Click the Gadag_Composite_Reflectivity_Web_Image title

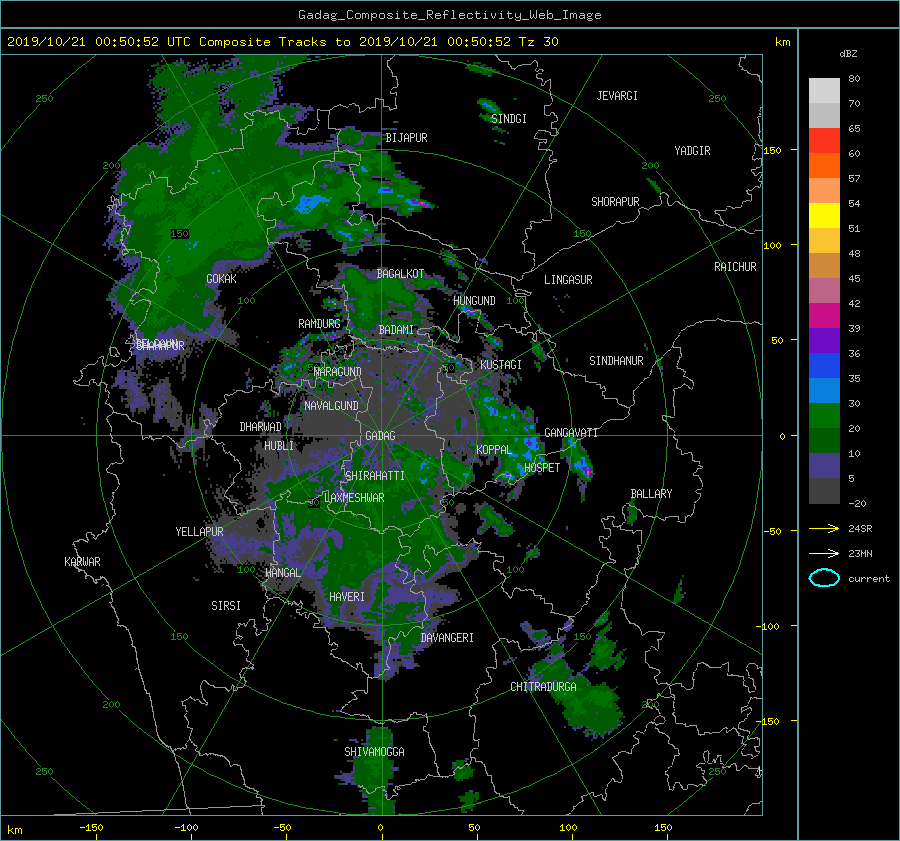449,15
